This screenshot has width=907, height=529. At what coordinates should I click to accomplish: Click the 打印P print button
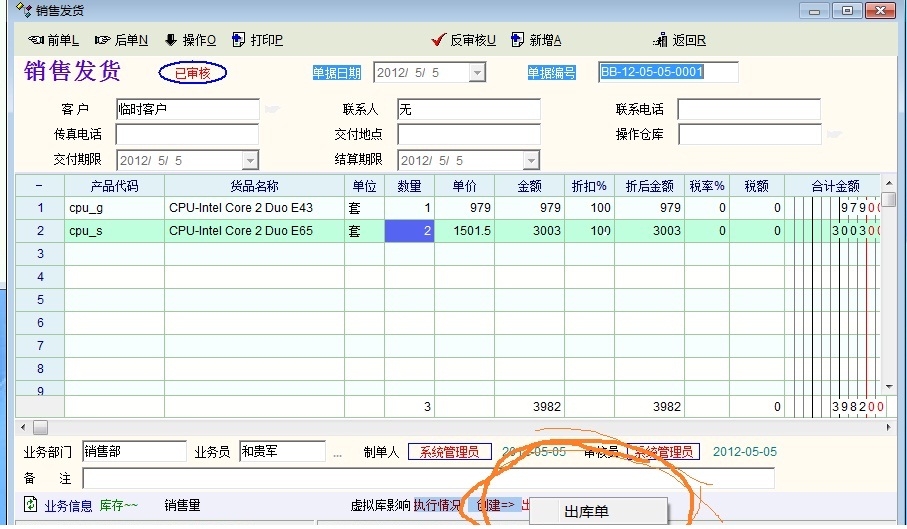coord(258,40)
